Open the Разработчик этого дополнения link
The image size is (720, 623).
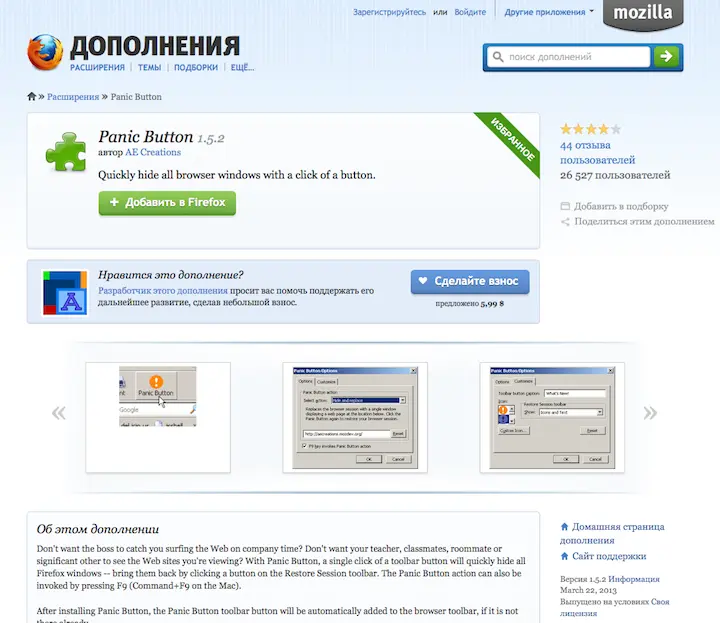coord(163,291)
